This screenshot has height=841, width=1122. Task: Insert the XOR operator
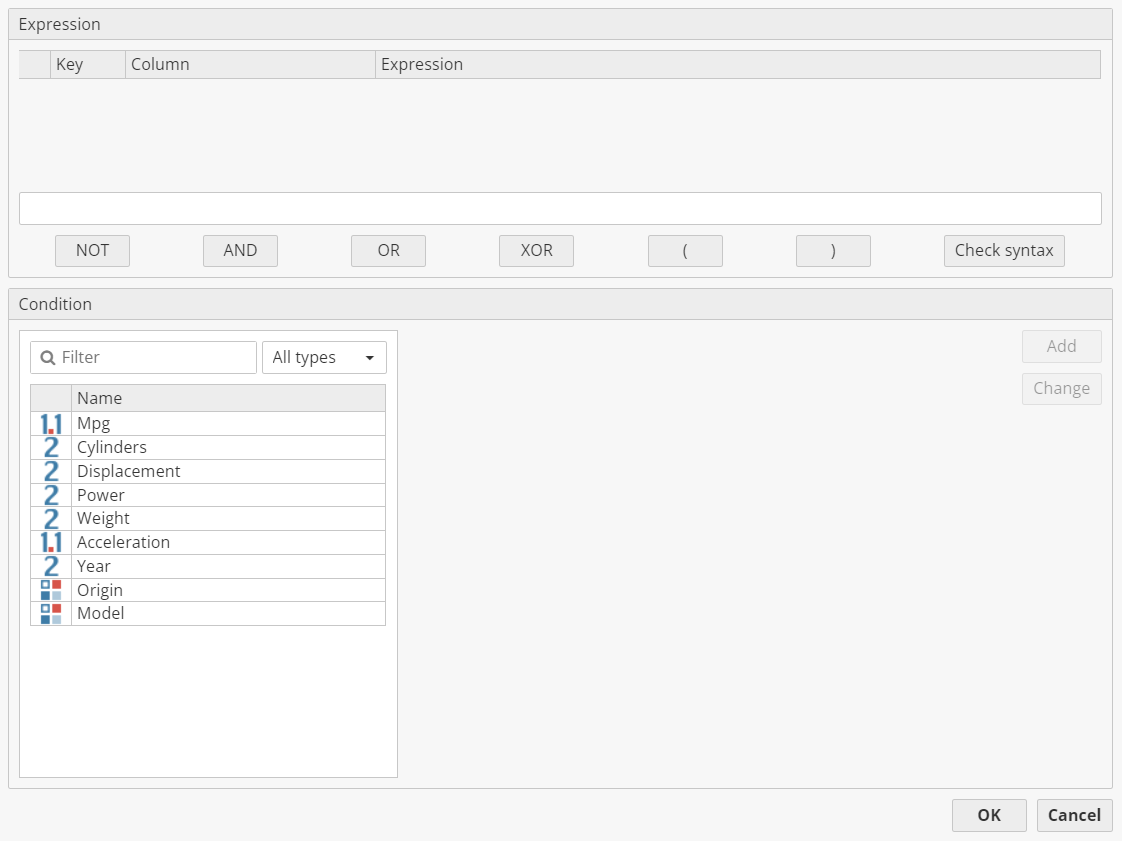[x=536, y=251]
